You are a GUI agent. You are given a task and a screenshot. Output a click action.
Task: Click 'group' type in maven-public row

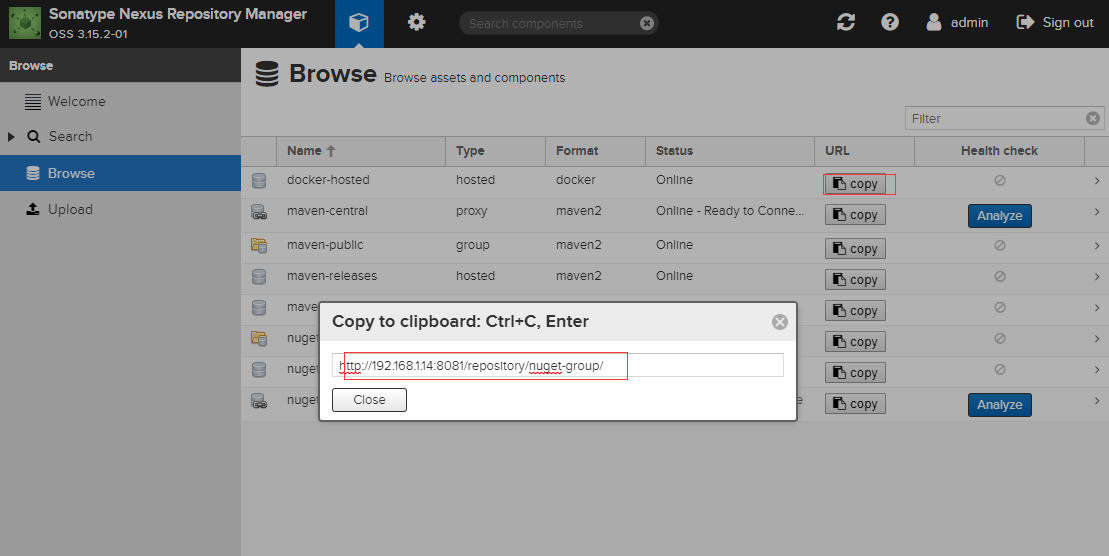472,245
